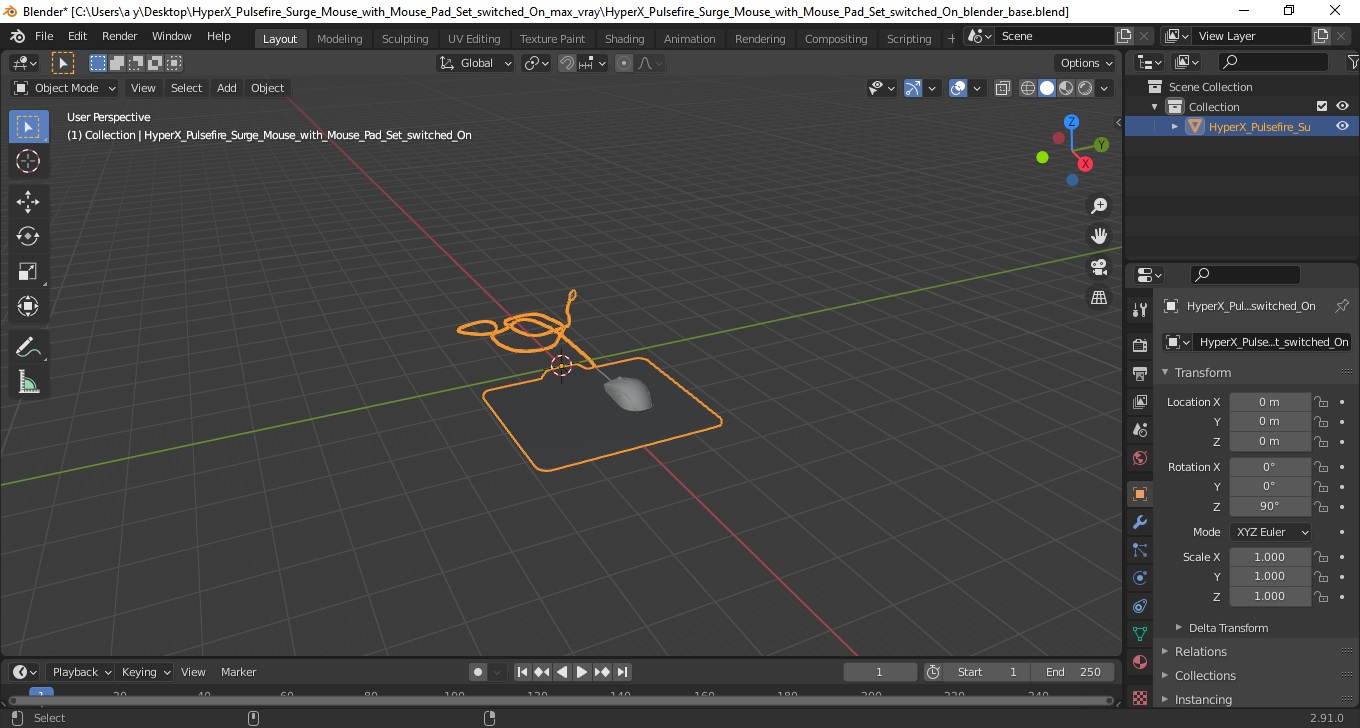The image size is (1360, 728).
Task: Switch to material preview shading
Action: point(1066,88)
